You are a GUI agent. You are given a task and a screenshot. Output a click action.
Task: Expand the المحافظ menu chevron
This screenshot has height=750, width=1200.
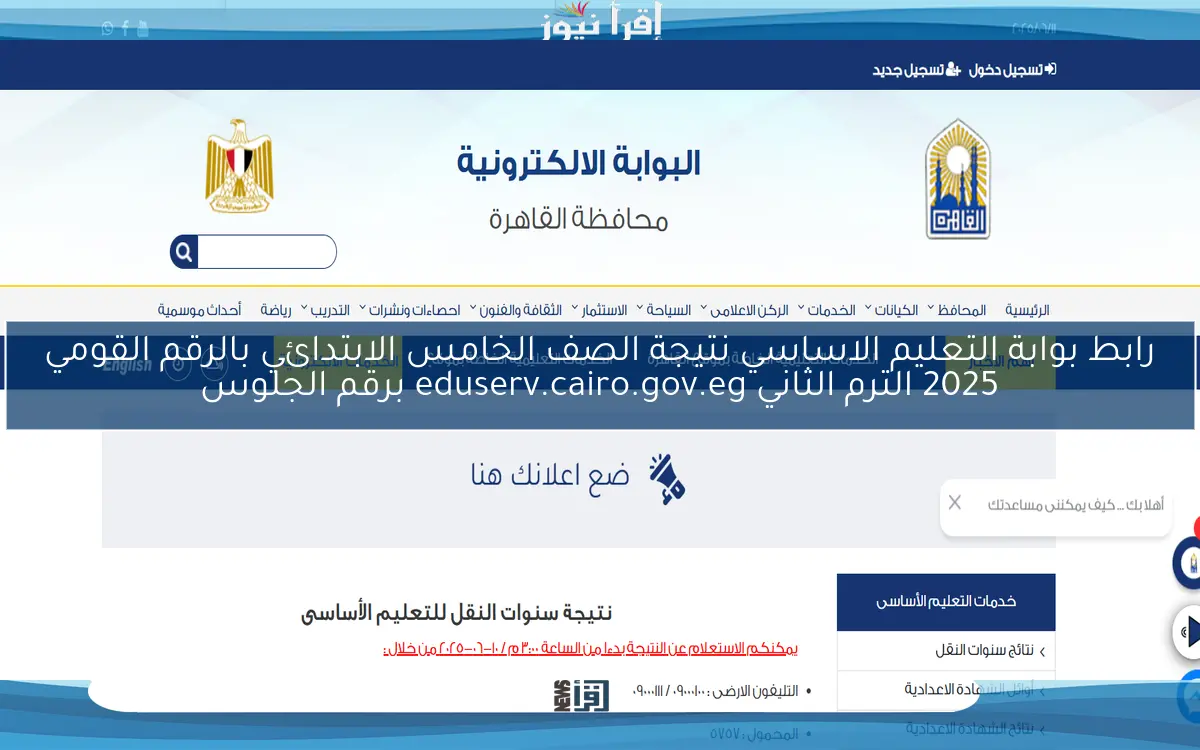point(931,308)
